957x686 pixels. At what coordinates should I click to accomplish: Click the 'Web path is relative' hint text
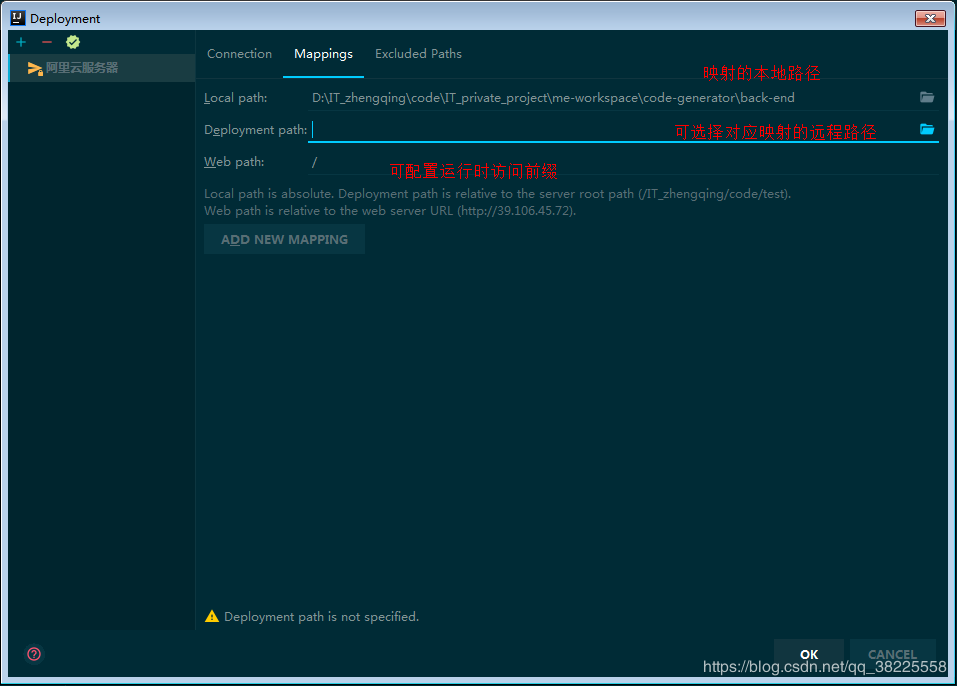pyautogui.click(x=390, y=211)
